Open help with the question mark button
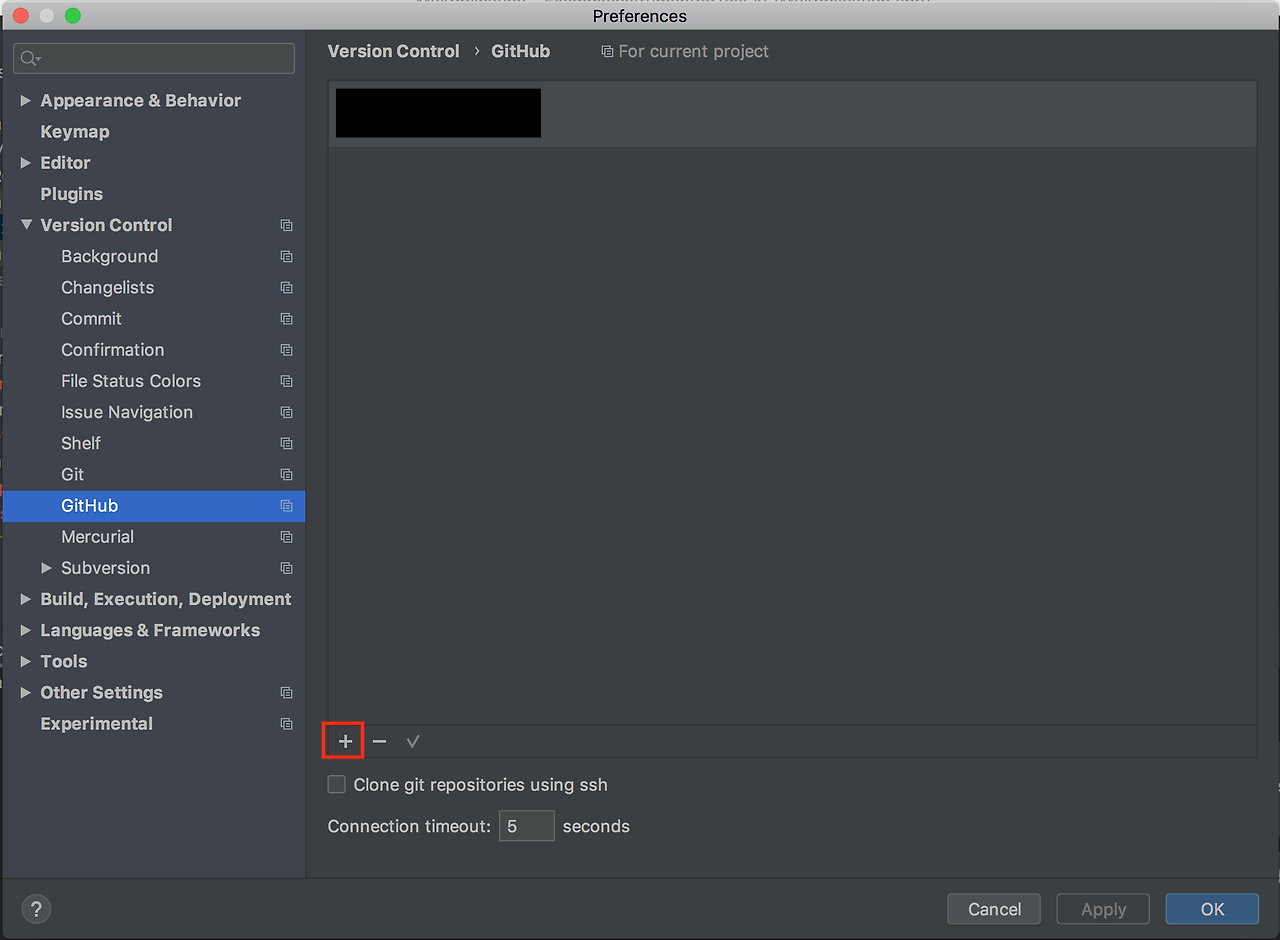This screenshot has height=940, width=1280. [x=36, y=909]
